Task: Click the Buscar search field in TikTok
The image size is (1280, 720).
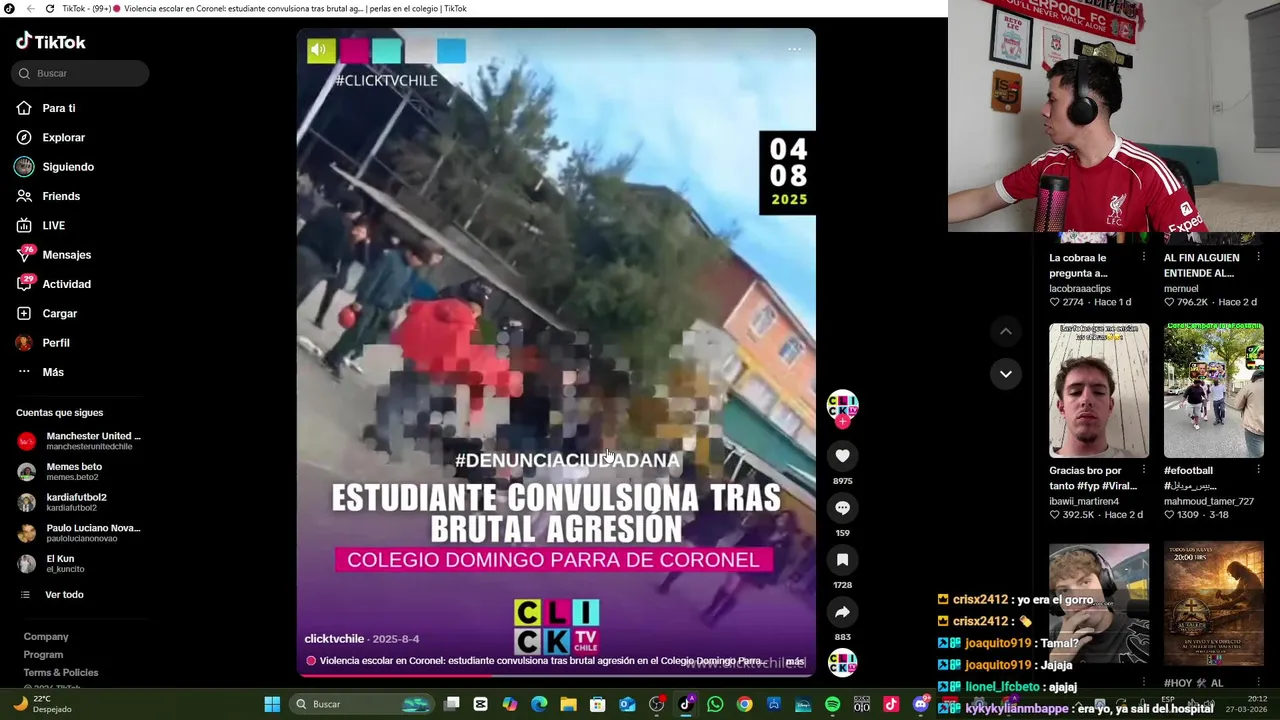Action: point(81,73)
